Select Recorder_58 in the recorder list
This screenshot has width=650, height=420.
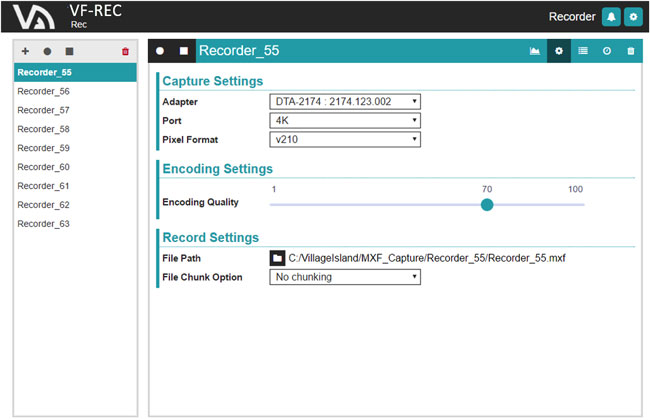point(44,129)
